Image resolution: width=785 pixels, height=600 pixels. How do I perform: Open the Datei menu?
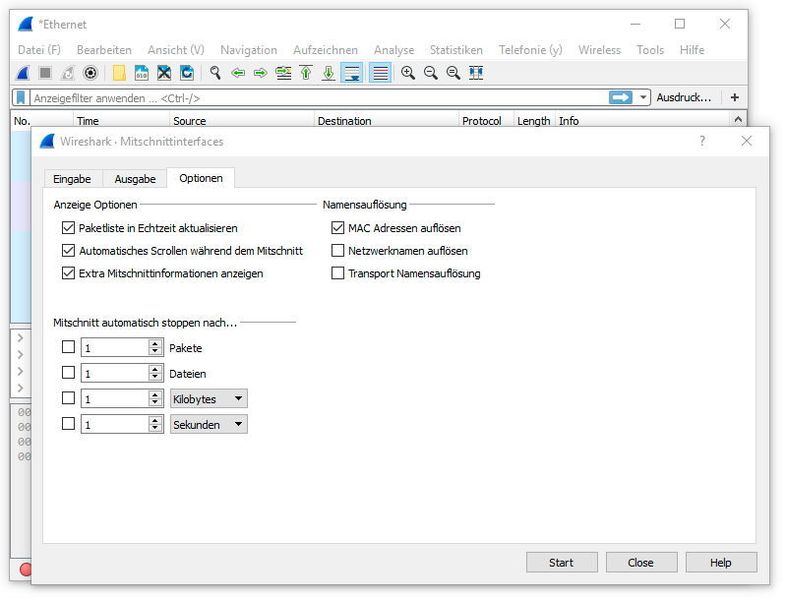coord(39,50)
